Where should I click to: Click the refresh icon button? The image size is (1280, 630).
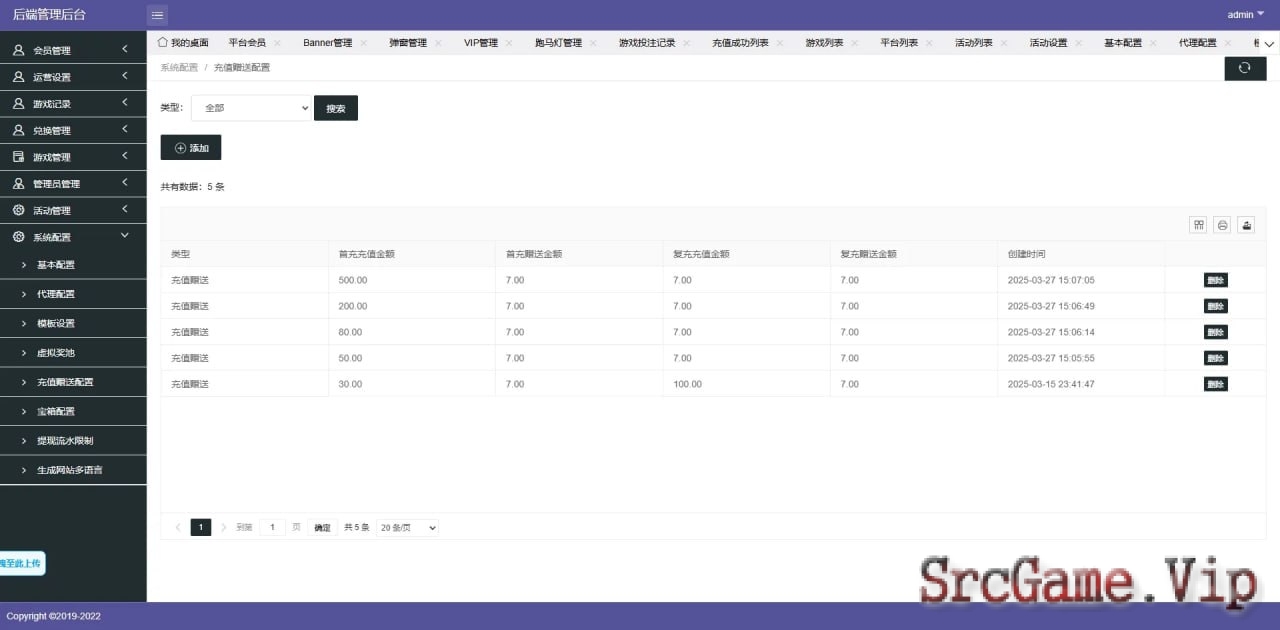pos(1244,68)
